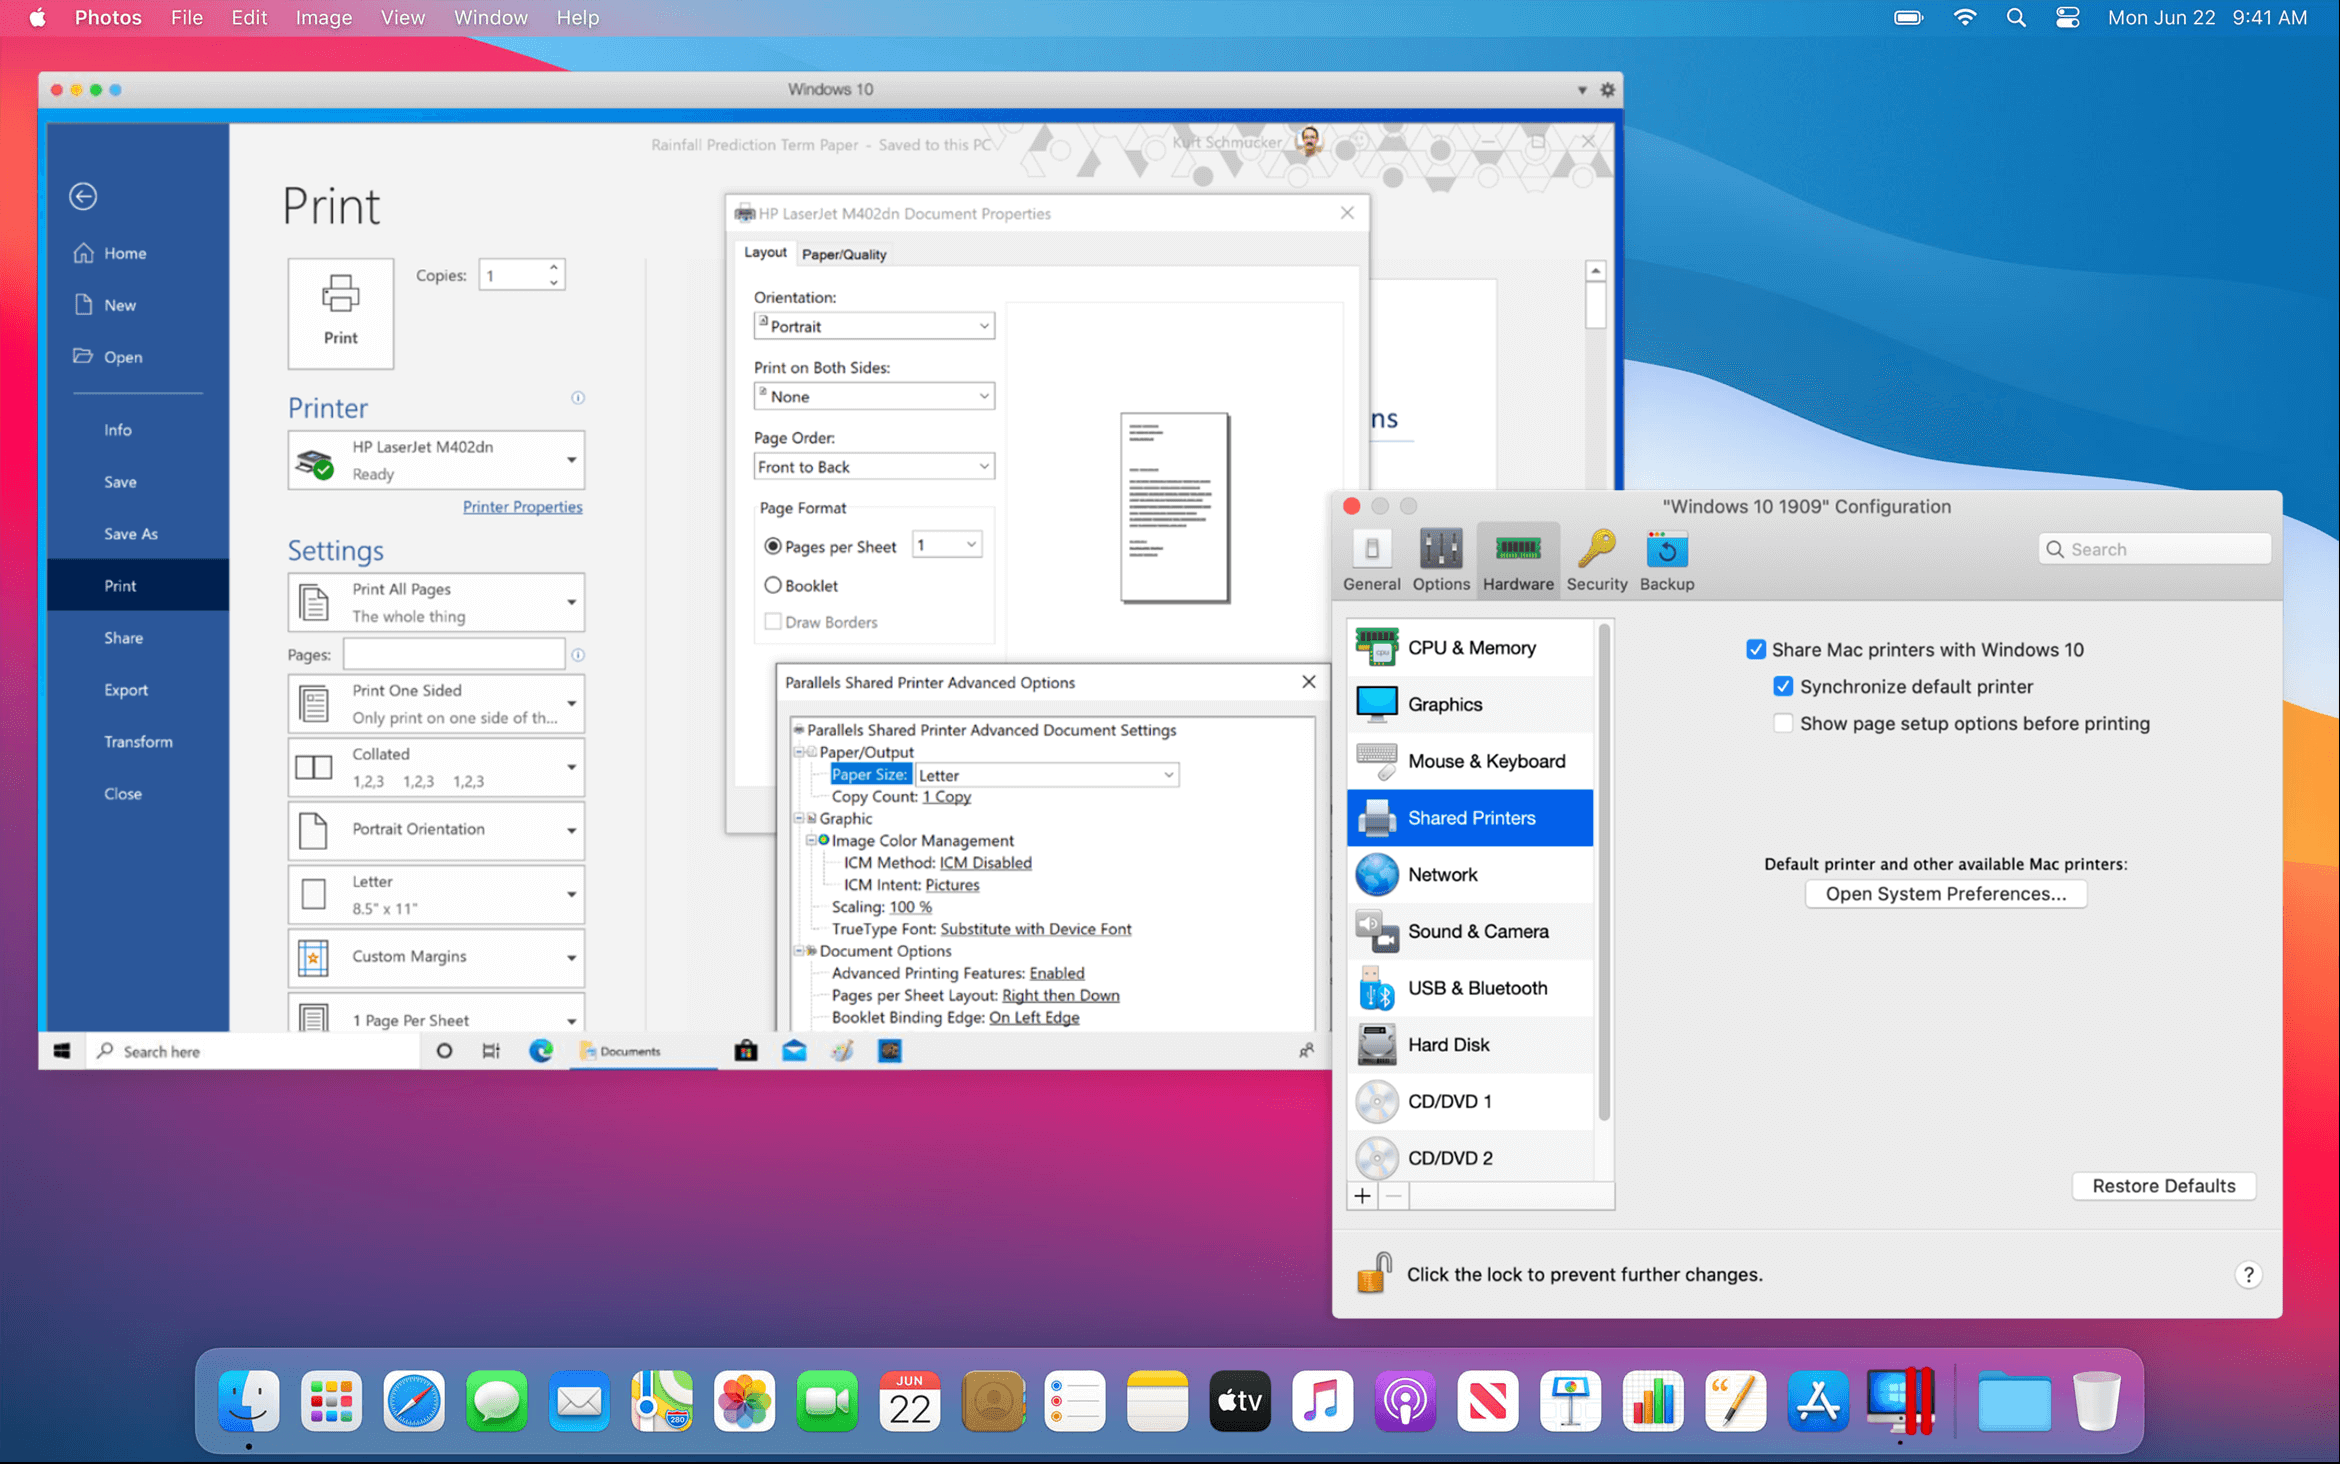Viewport: 2340px width, 1464px height.
Task: Open the Orientation dropdown set to Portrait
Action: [x=873, y=325]
